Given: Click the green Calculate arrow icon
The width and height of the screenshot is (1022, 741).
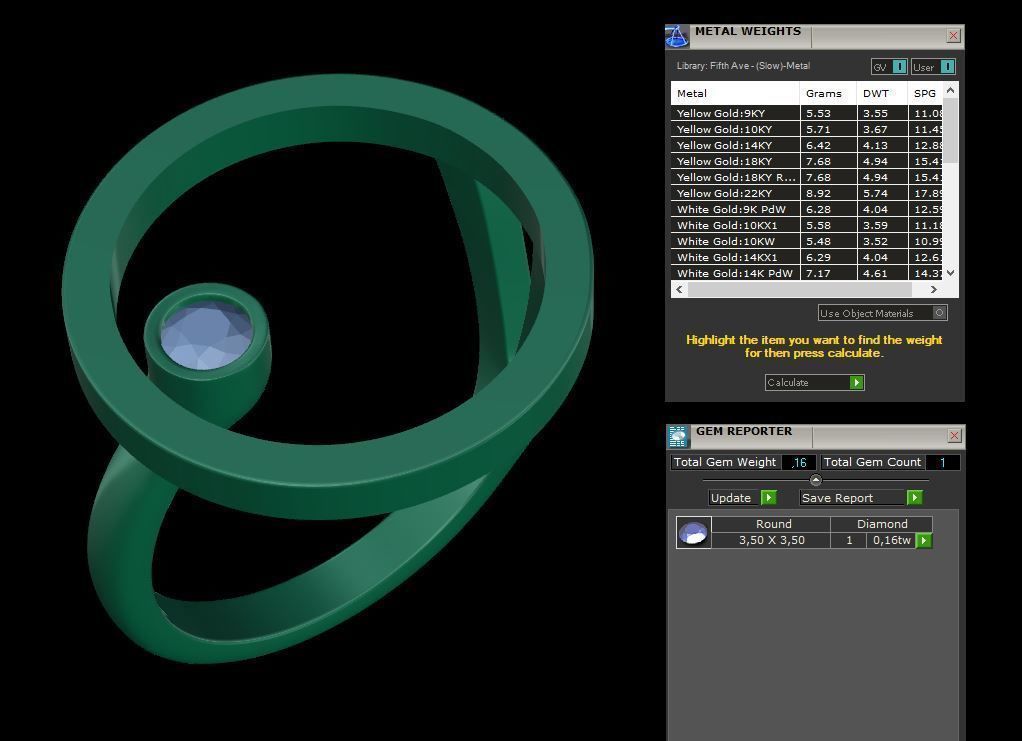Looking at the screenshot, I should [x=856, y=383].
